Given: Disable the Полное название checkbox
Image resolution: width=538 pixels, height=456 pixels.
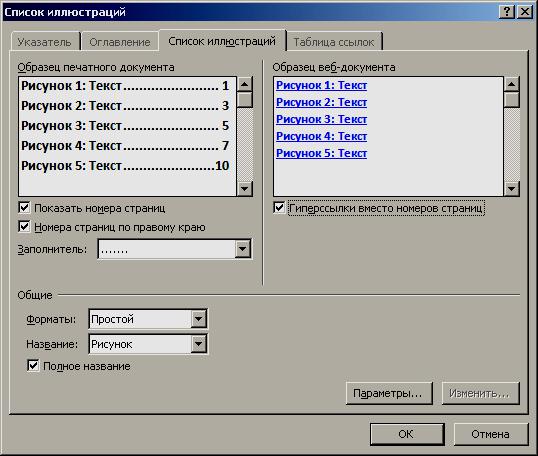Looking at the screenshot, I should (x=33, y=365).
